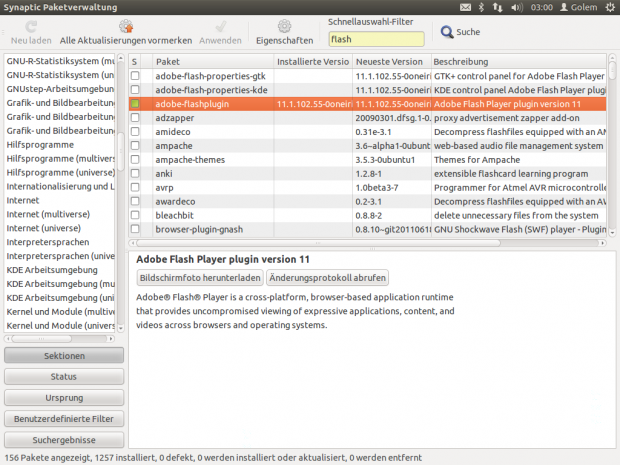620x465 pixels.
Task: Click Alle Aktualisierungen vormerken toolbar icon
Action: (126, 26)
